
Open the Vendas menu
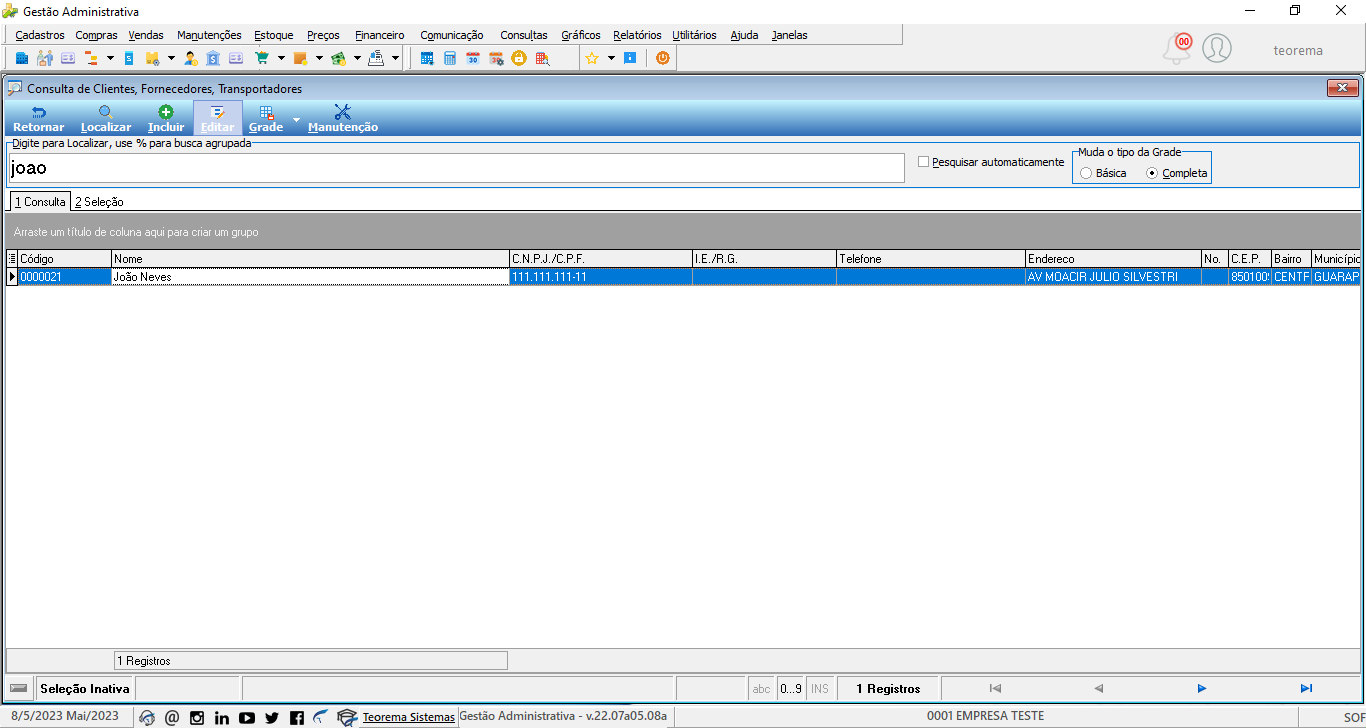point(146,35)
